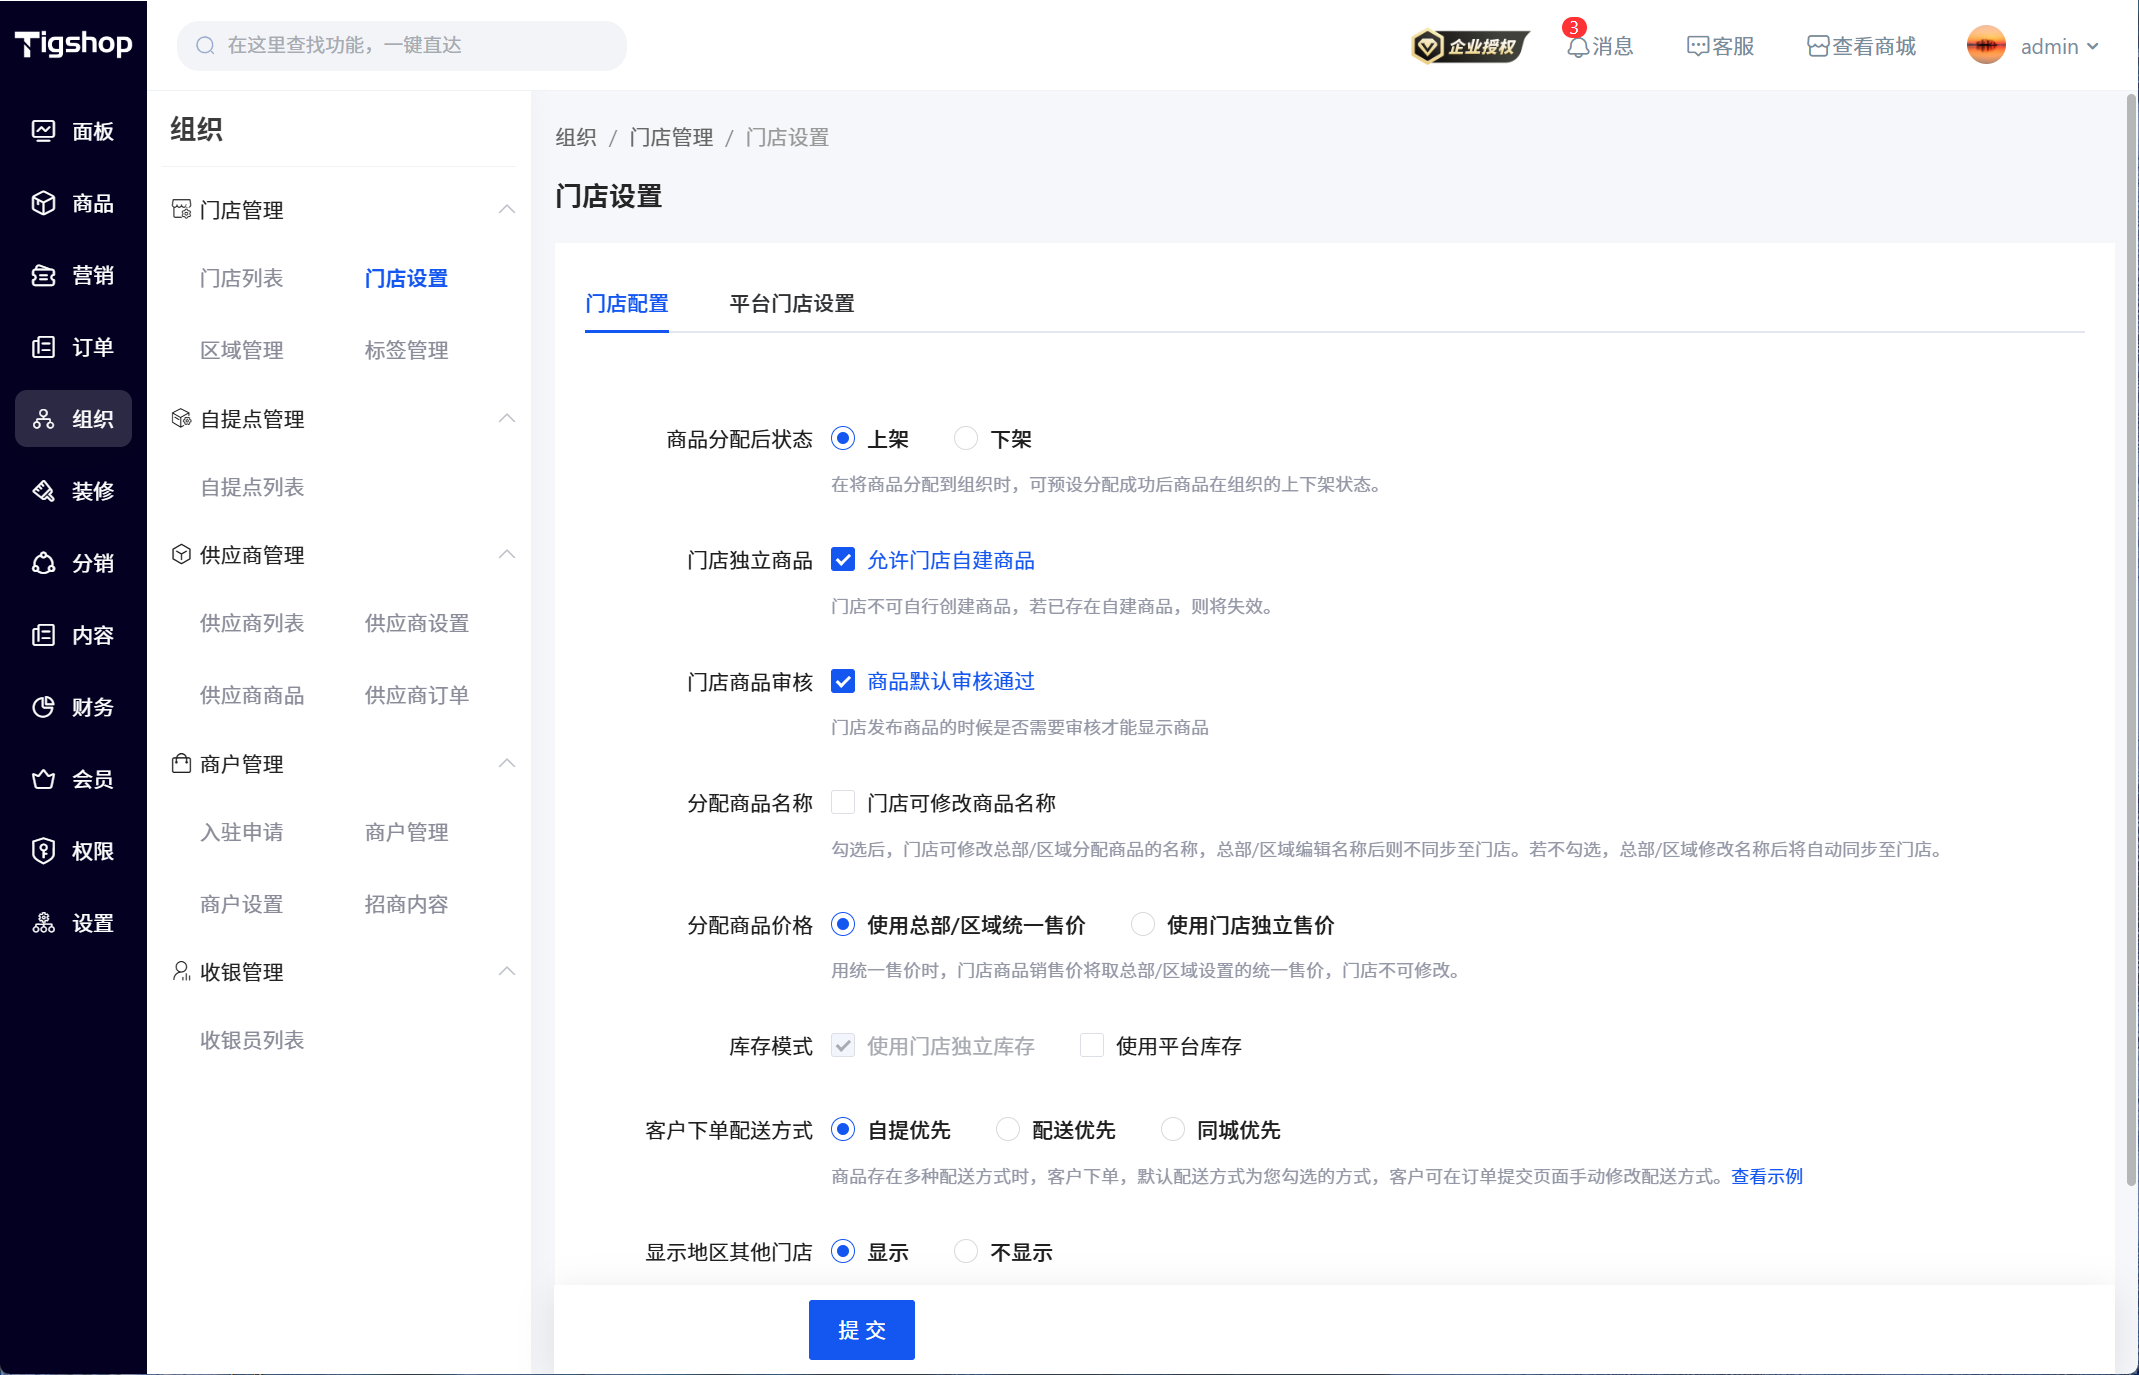Click the 查看商城 store icon

tap(1818, 47)
